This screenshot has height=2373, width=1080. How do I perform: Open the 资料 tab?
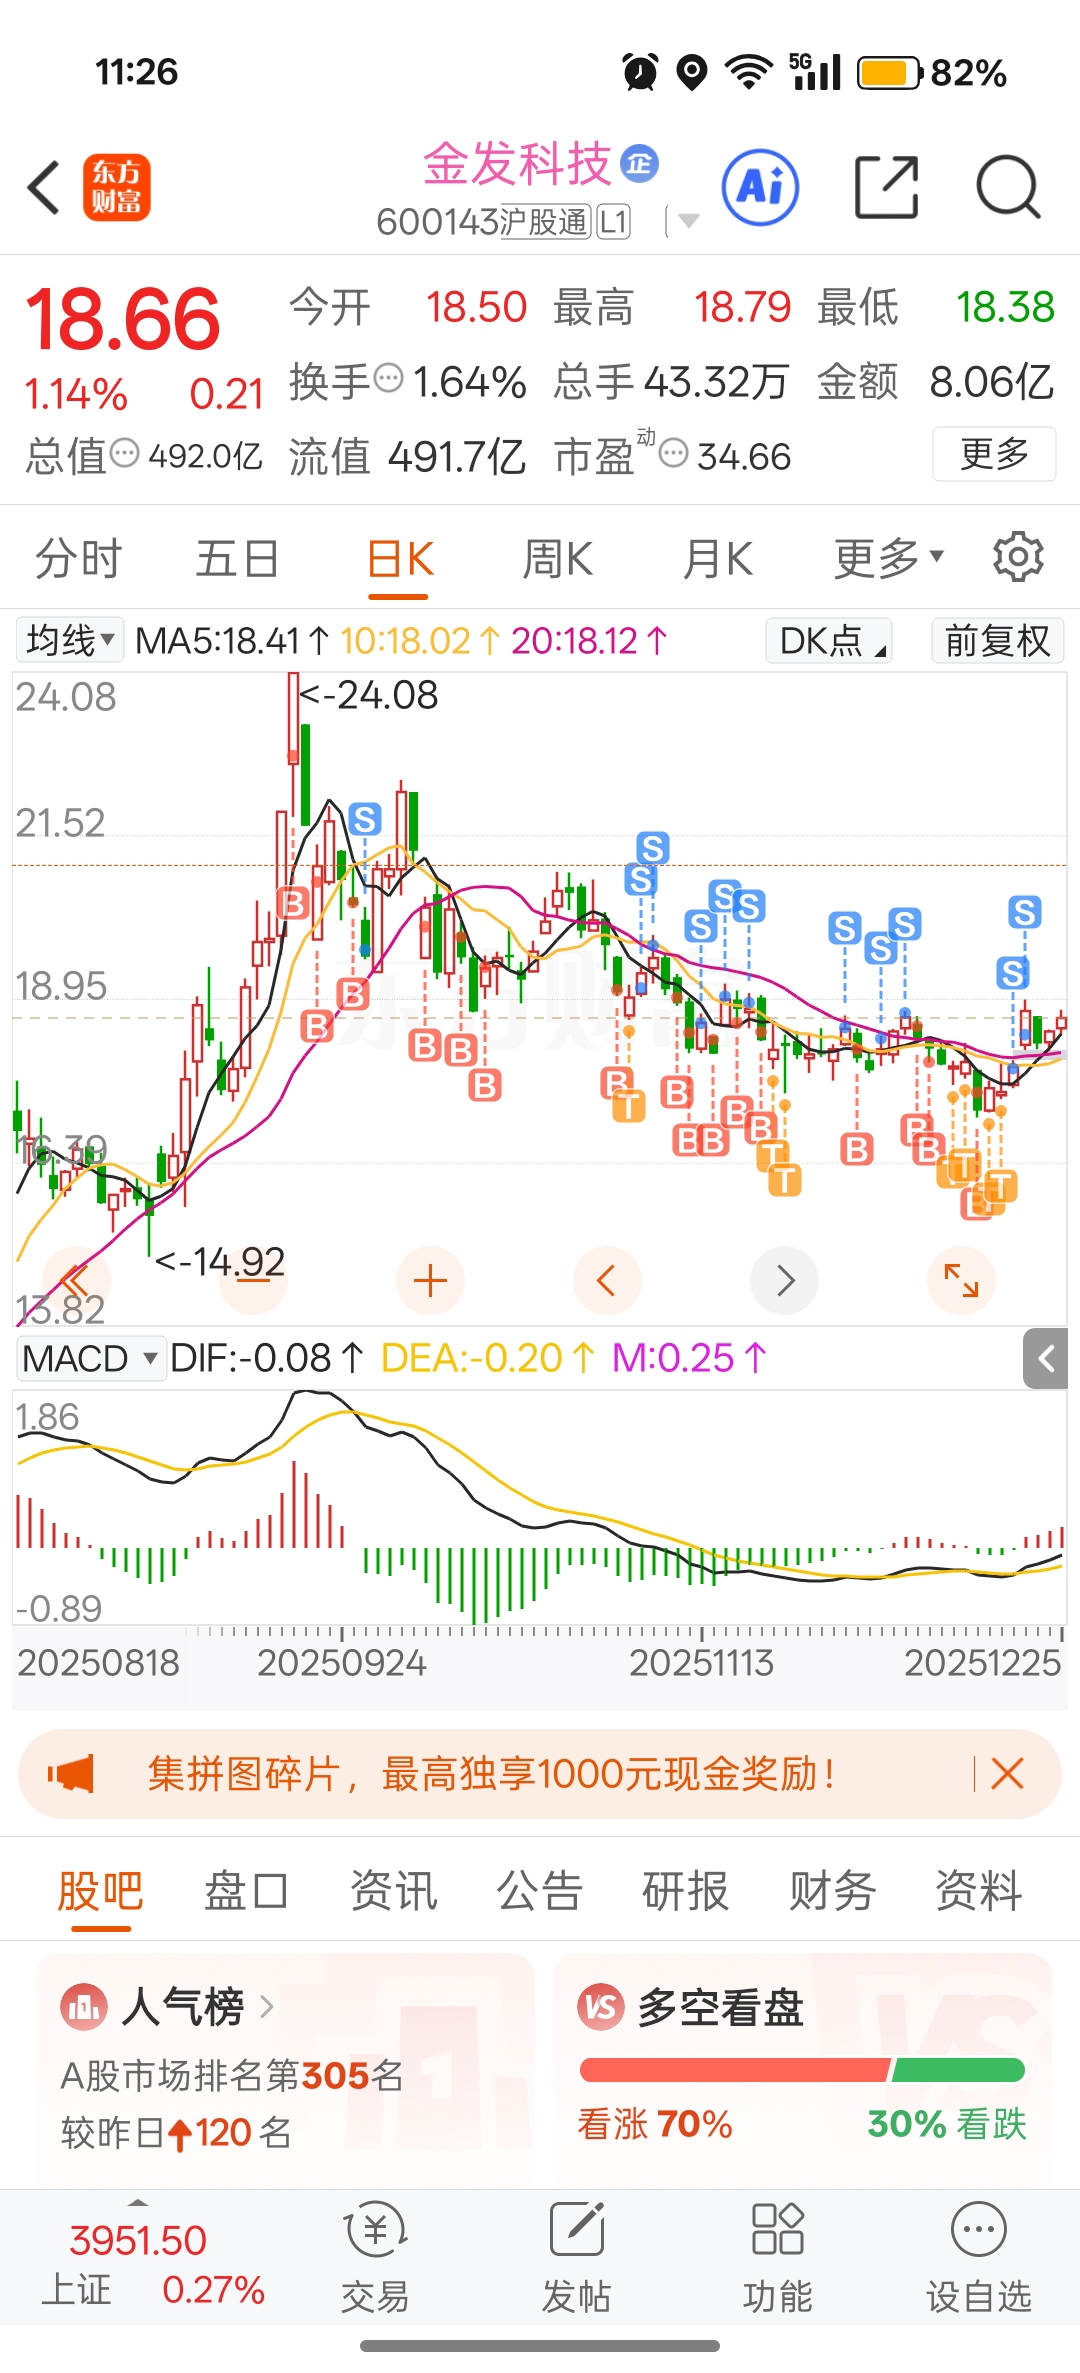click(978, 1891)
